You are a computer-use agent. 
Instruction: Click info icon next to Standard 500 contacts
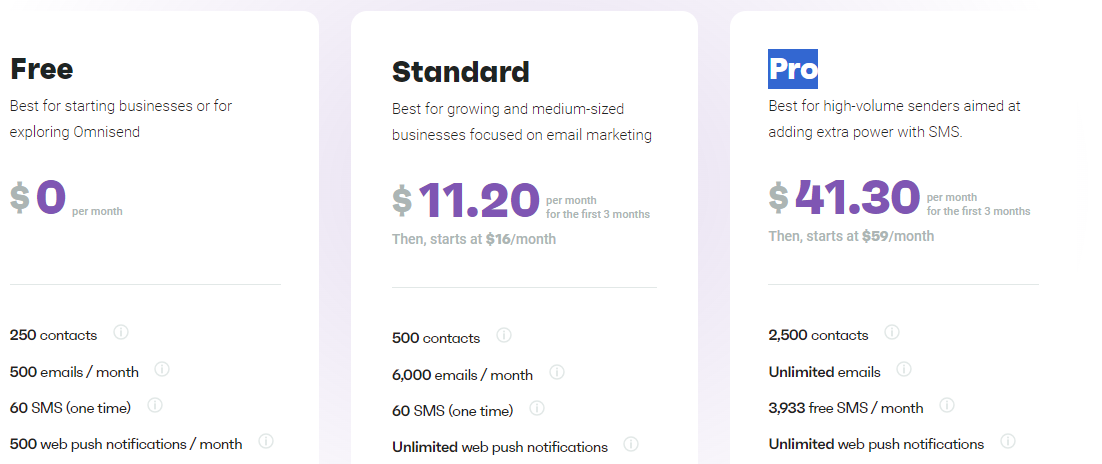point(504,335)
